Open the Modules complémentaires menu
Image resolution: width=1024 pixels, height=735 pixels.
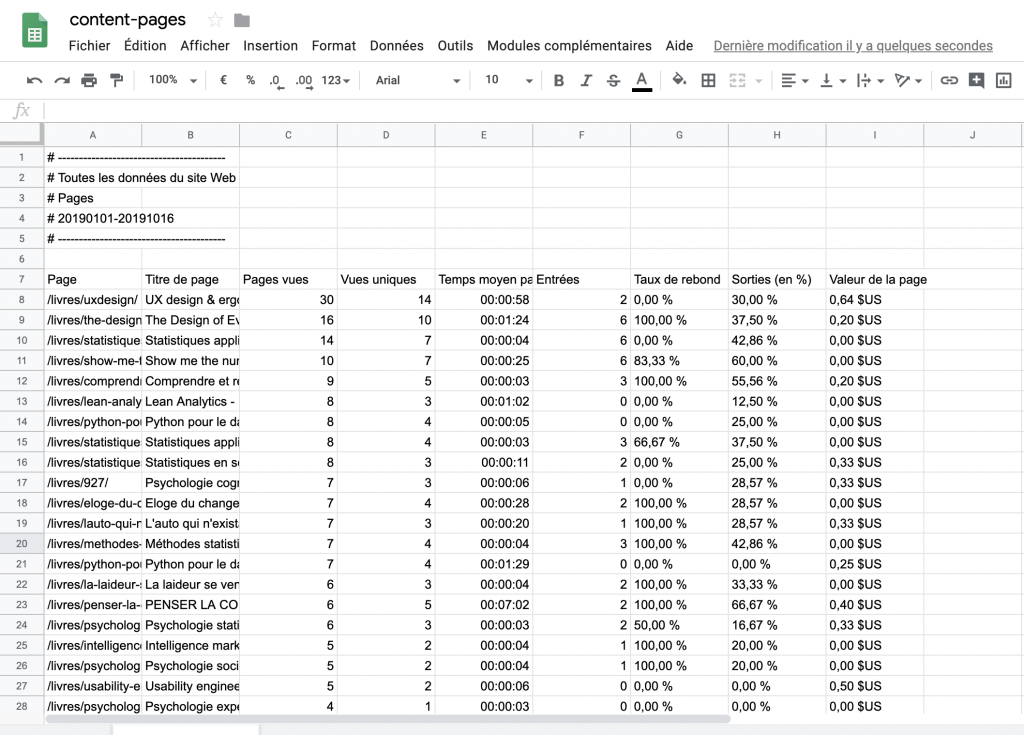pyautogui.click(x=569, y=46)
